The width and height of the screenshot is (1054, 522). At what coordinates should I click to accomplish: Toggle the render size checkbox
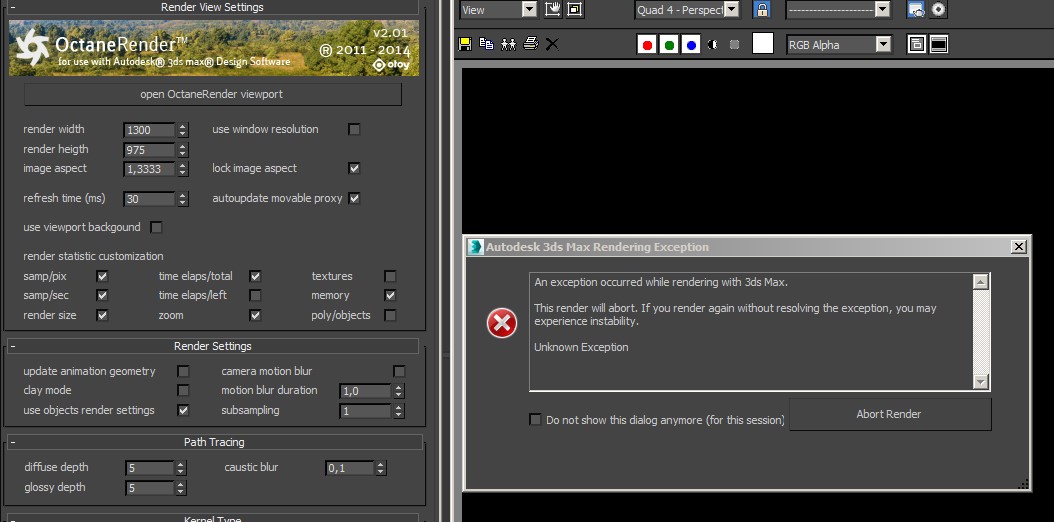[x=102, y=315]
